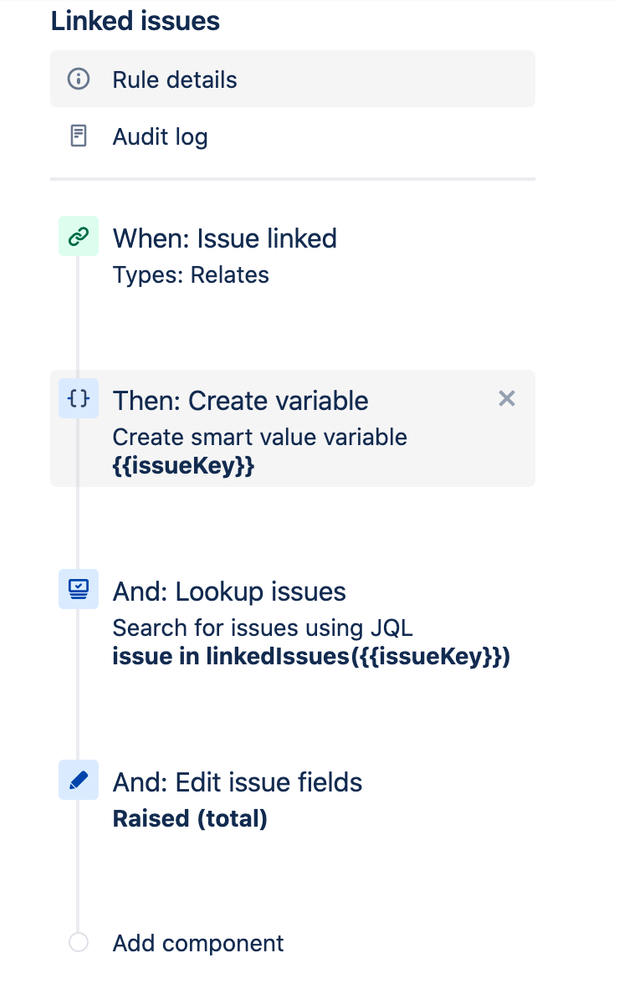Click Add component
This screenshot has width=619, height=999.
click(197, 942)
